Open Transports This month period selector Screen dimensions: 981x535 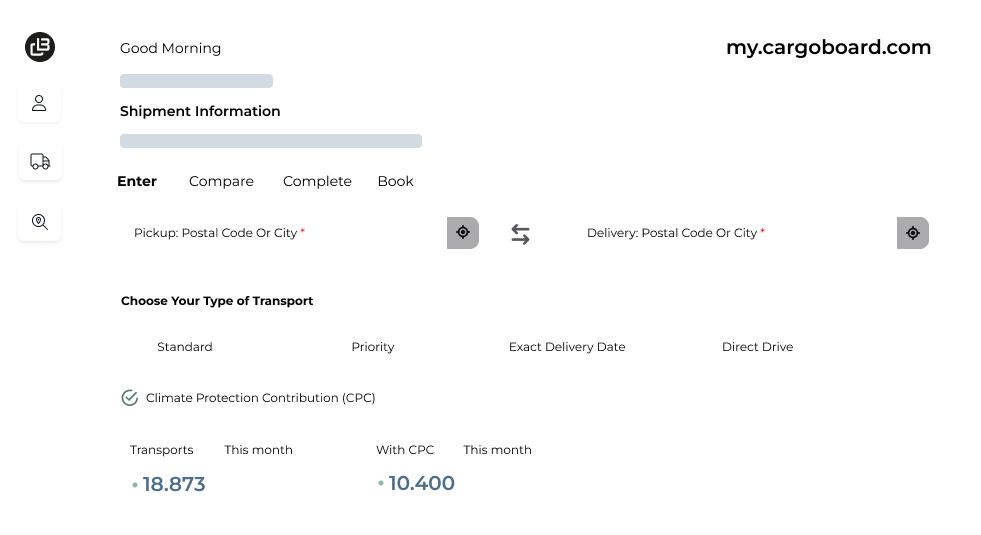[258, 450]
